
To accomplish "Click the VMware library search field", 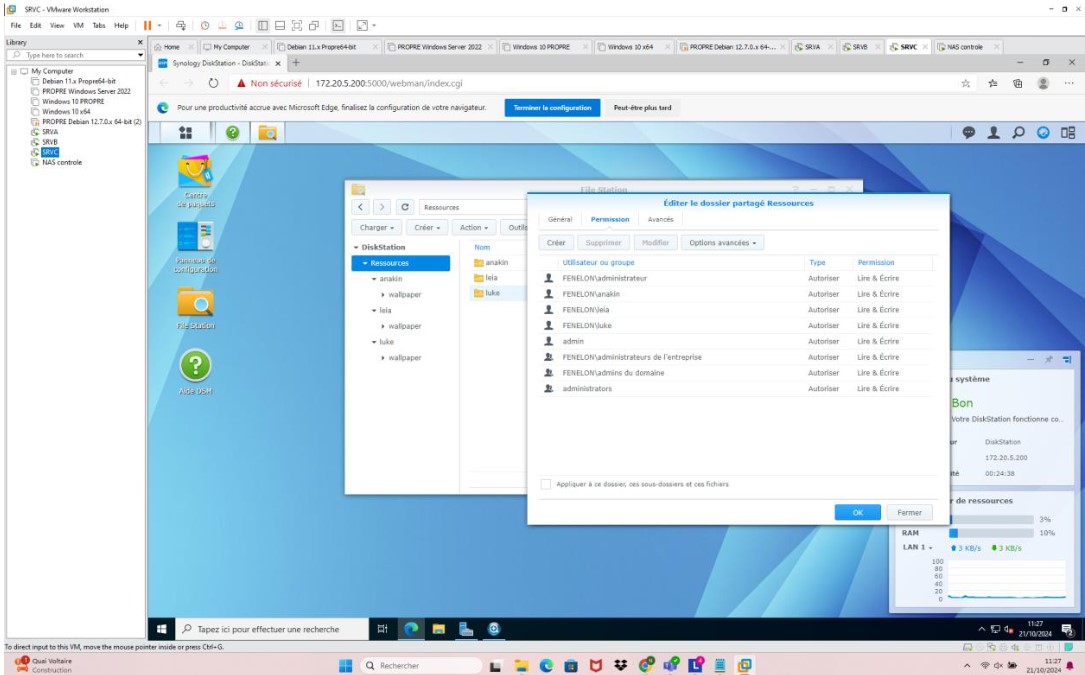I will click(x=75, y=55).
